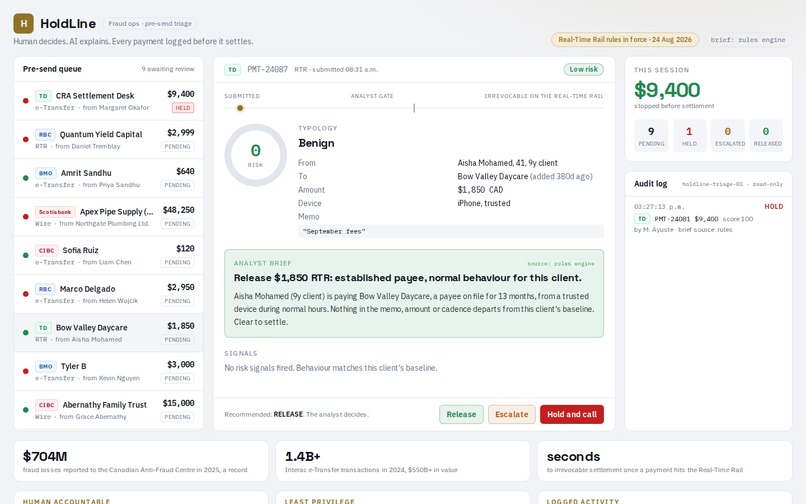
Task: Click the risk score 0 gauge
Action: click(x=255, y=155)
